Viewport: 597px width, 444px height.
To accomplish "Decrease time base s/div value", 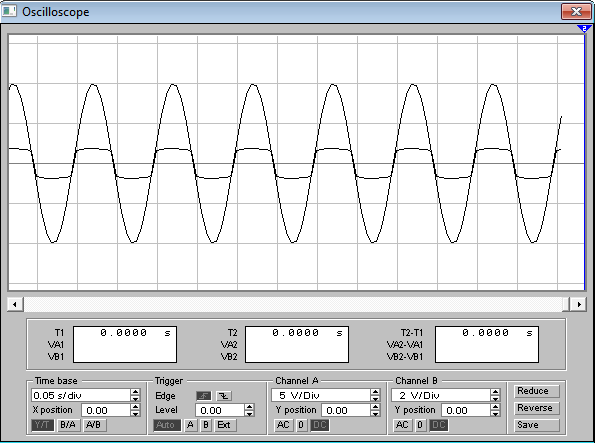I will click(135, 399).
